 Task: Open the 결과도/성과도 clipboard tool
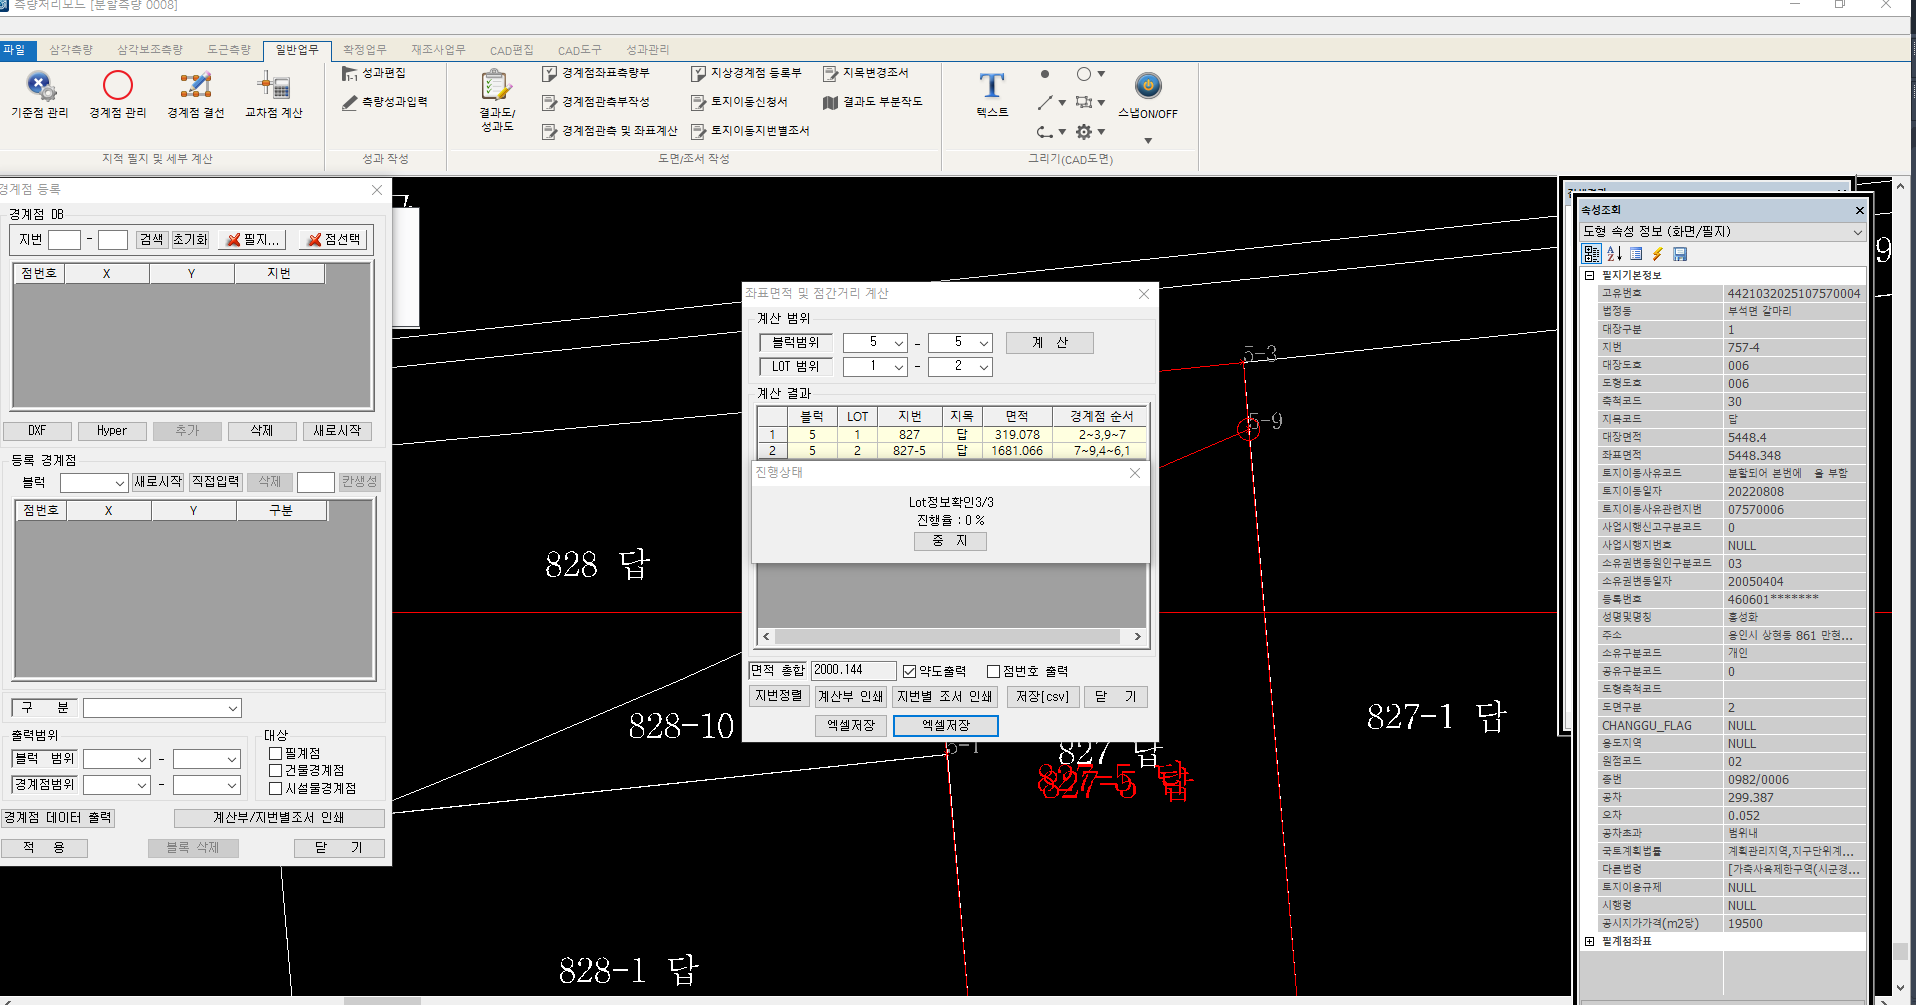coord(497,100)
